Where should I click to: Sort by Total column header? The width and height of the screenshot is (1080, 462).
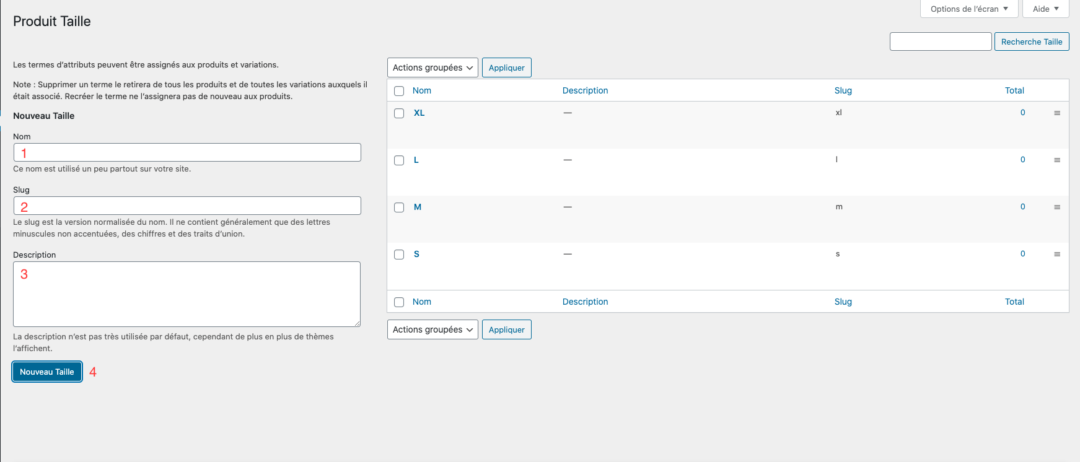(x=1015, y=90)
